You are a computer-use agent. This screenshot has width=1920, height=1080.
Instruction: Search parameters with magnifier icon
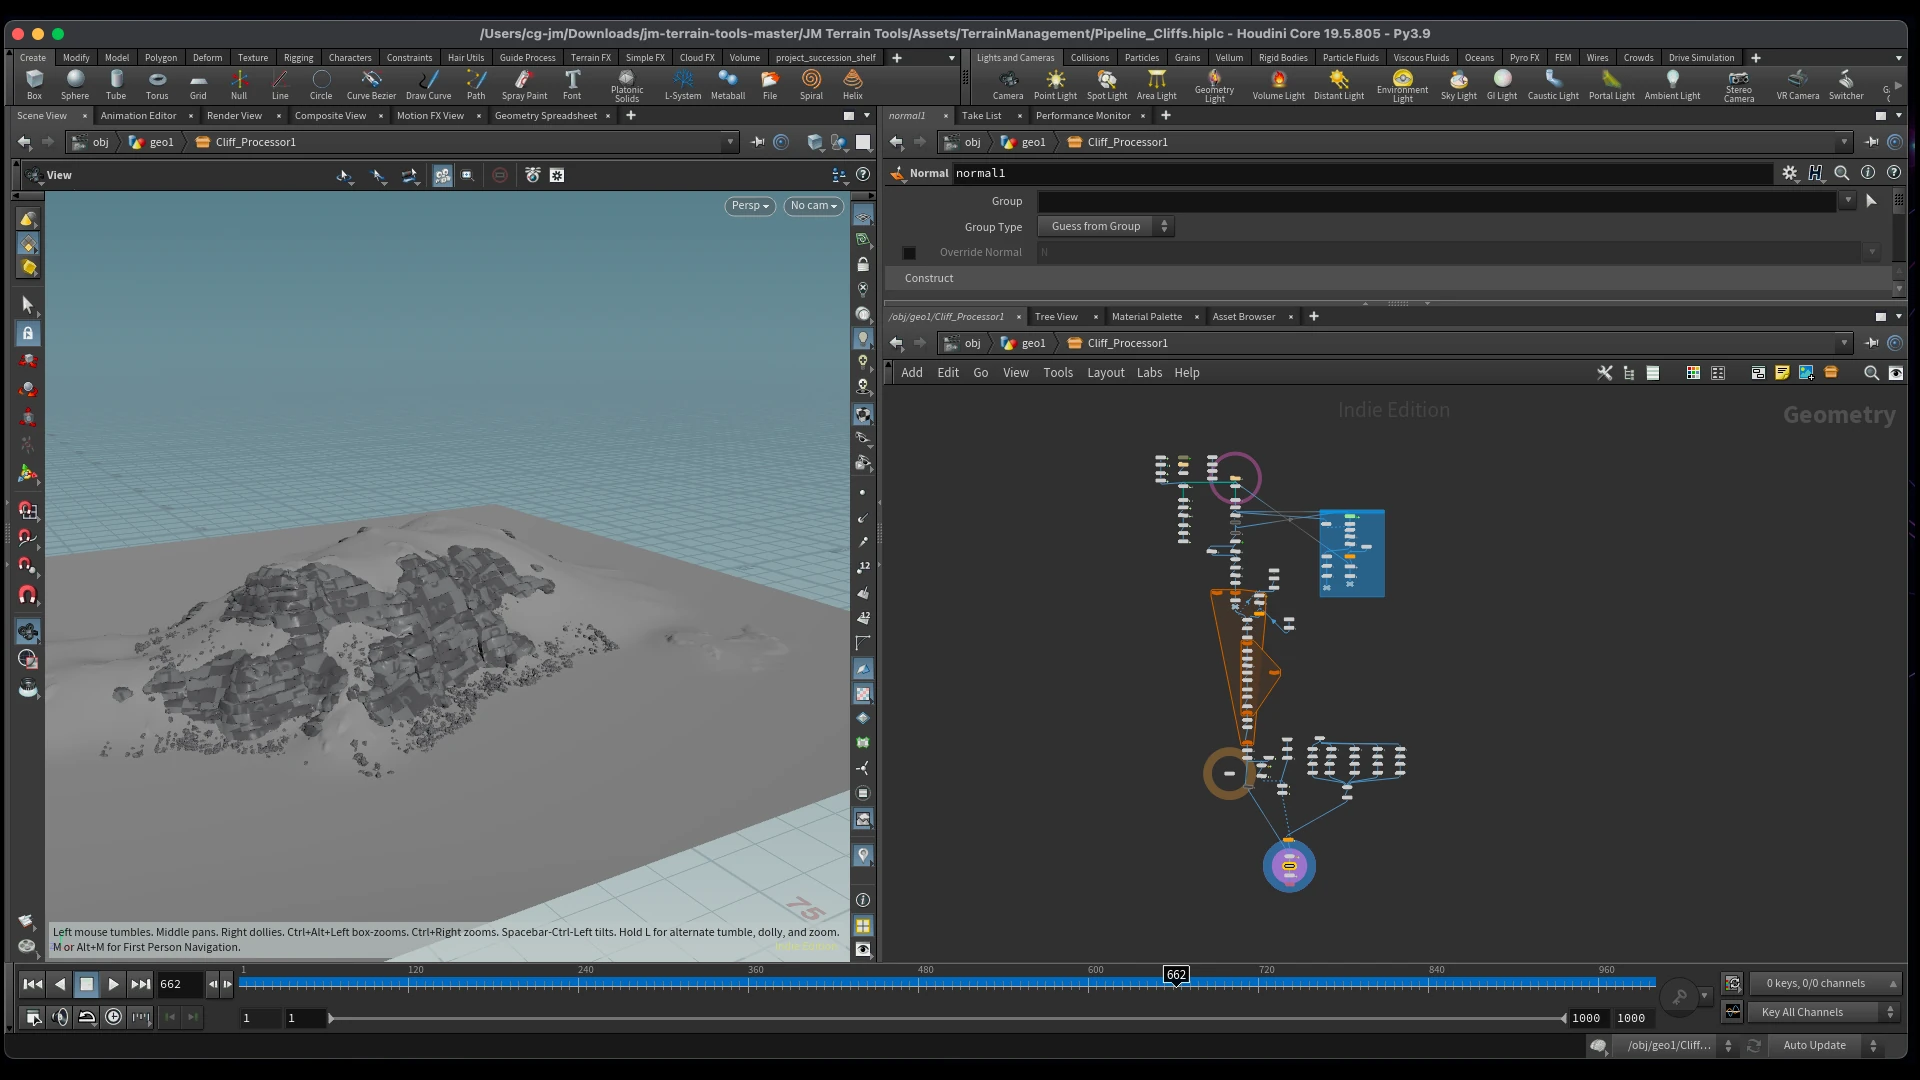pyautogui.click(x=1841, y=173)
